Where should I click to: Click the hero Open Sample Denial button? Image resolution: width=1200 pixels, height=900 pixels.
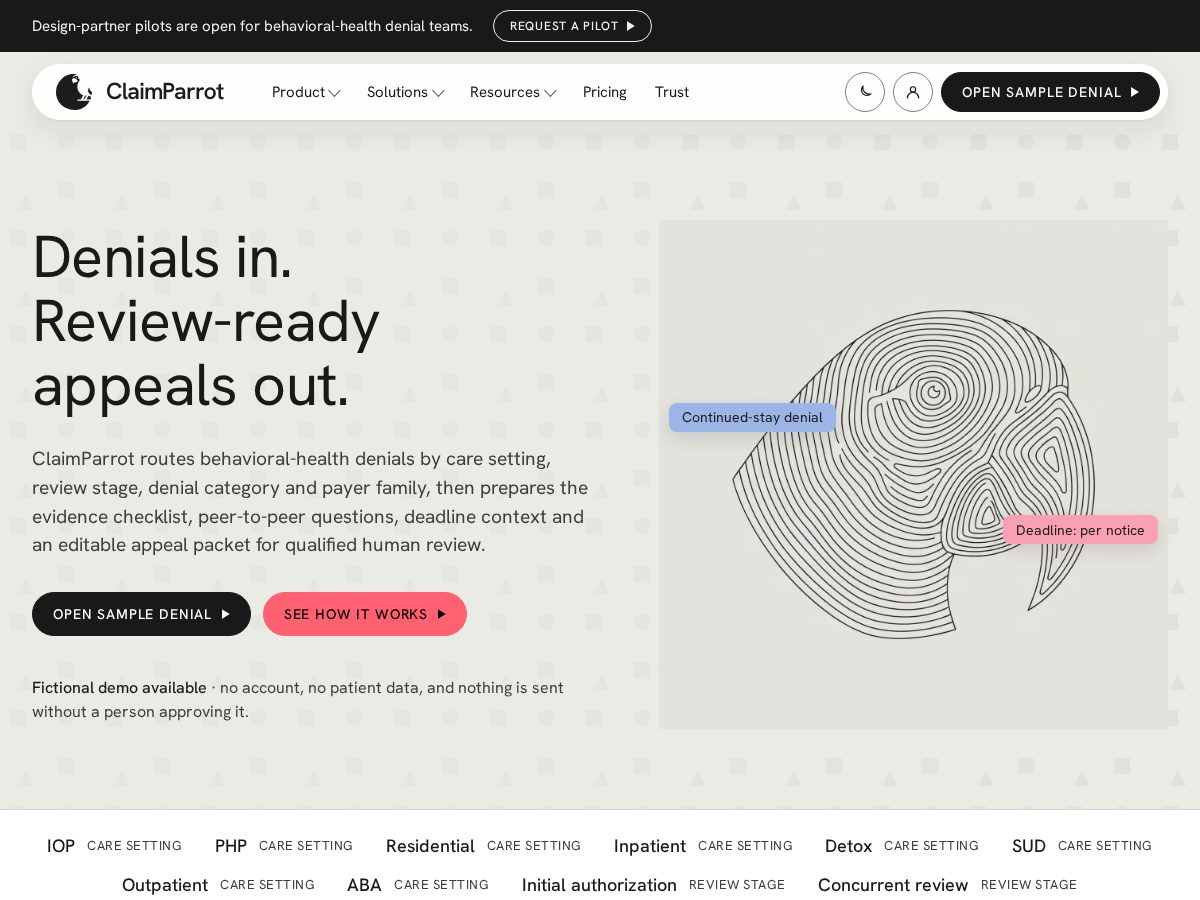141,614
